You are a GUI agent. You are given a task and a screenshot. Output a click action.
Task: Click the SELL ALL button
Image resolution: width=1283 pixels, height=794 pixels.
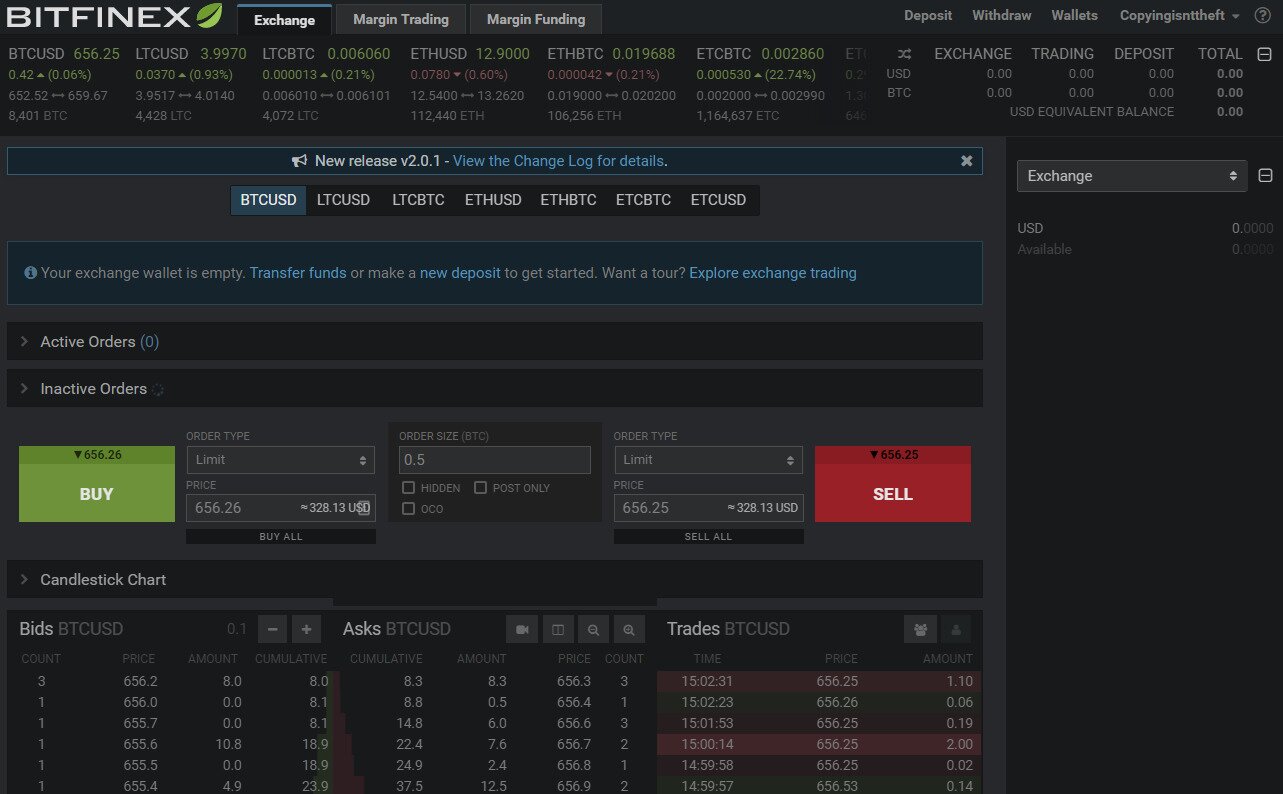[708, 537]
